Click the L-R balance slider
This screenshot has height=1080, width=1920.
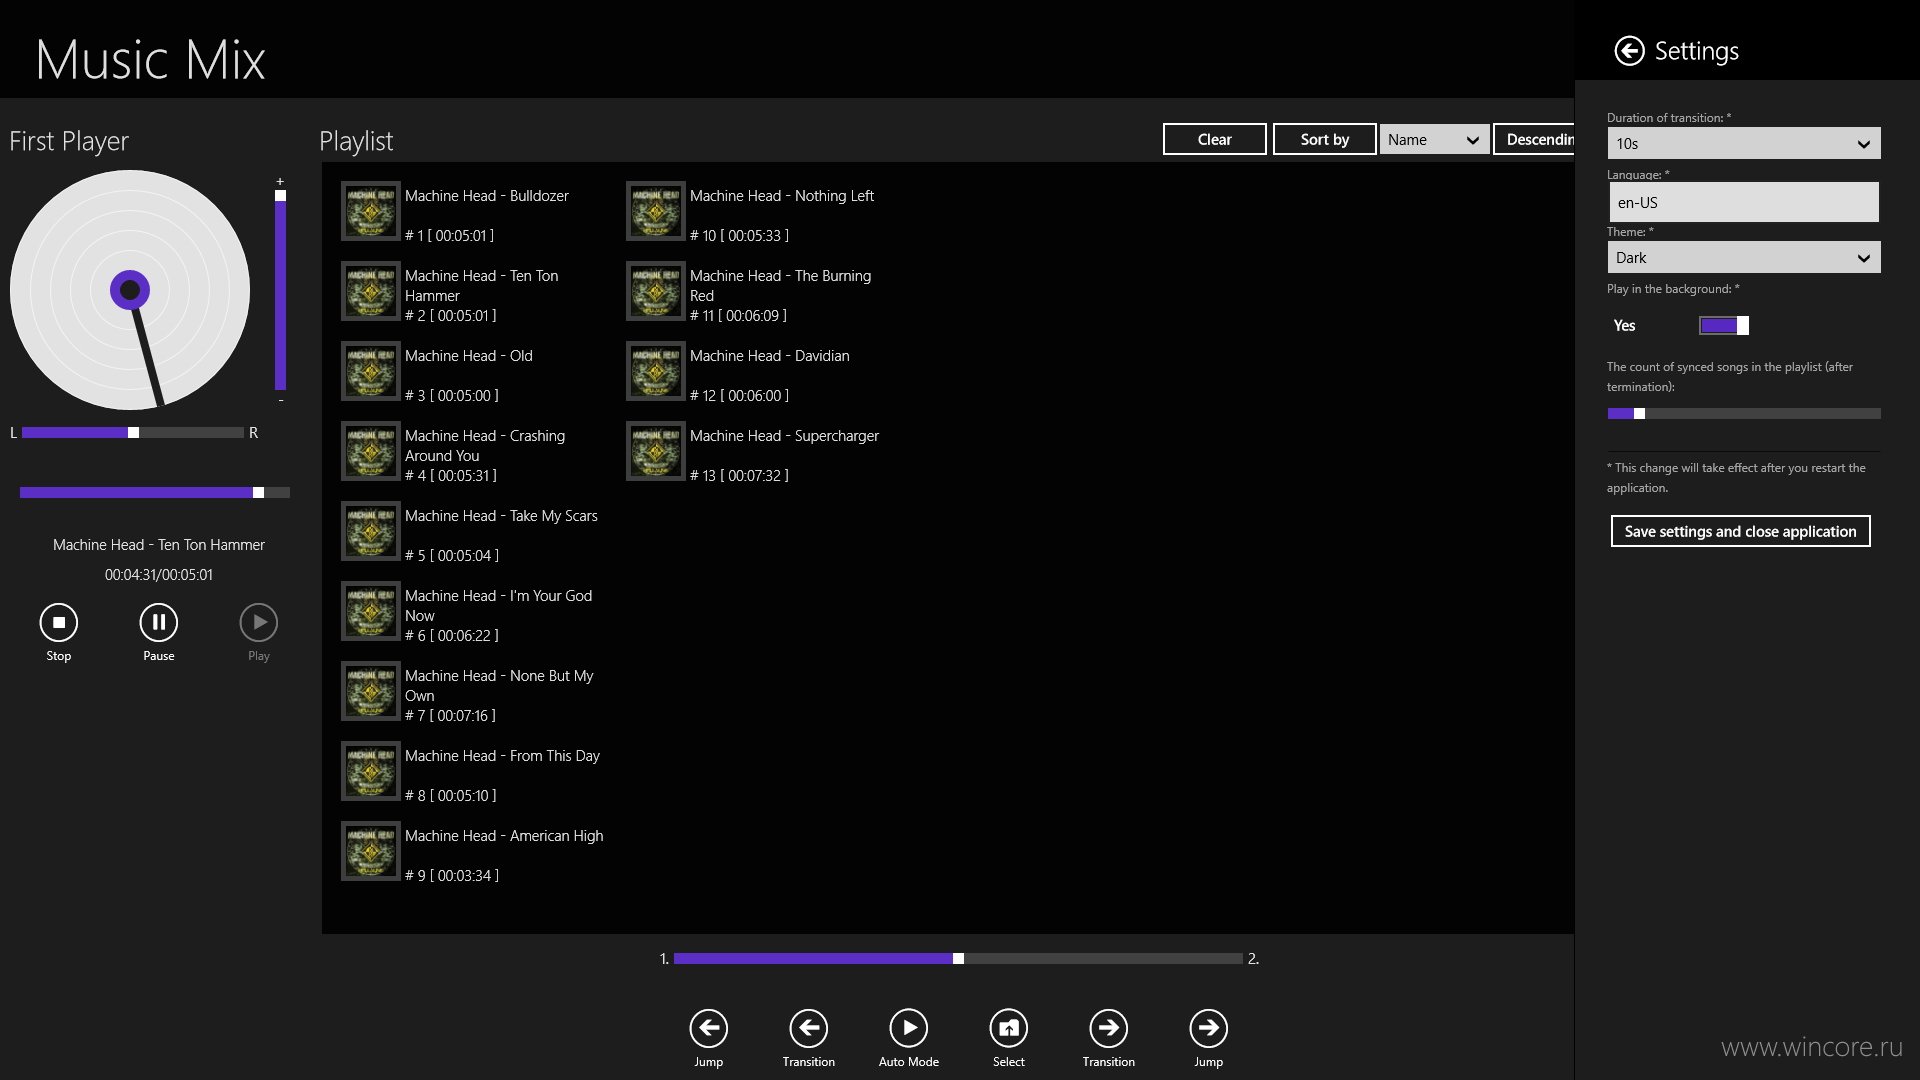click(133, 432)
